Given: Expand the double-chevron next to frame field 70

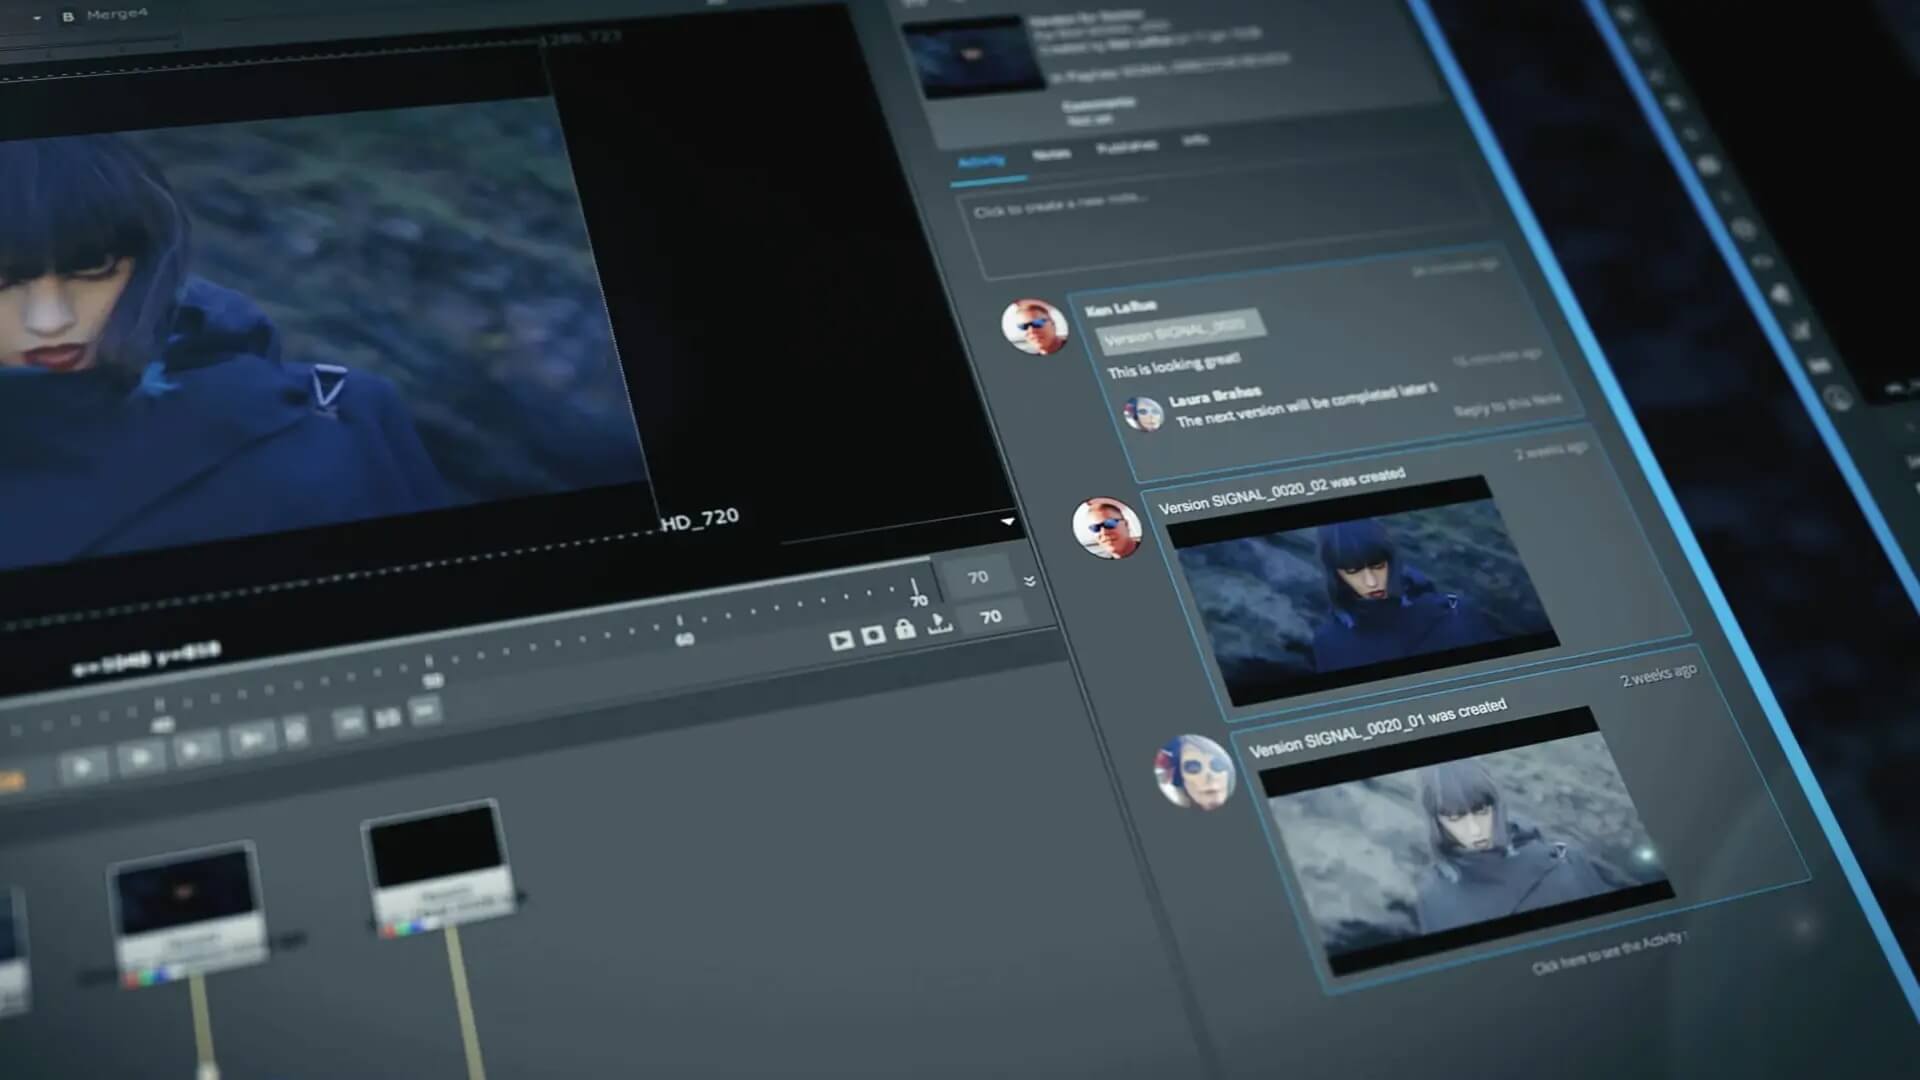Looking at the screenshot, I should (x=1029, y=581).
